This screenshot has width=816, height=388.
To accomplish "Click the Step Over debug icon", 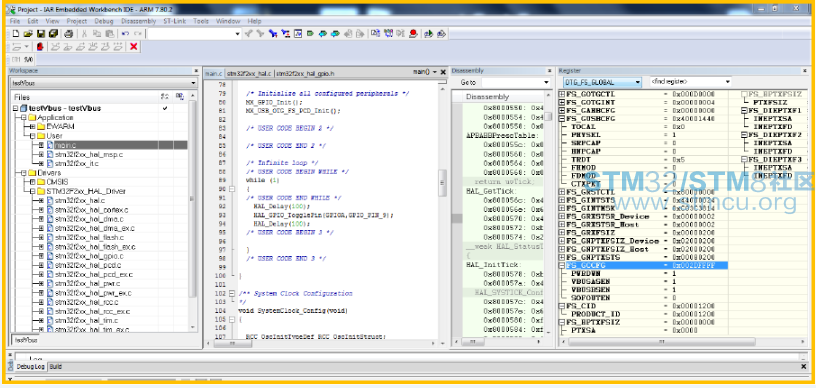I will click(55, 47).
